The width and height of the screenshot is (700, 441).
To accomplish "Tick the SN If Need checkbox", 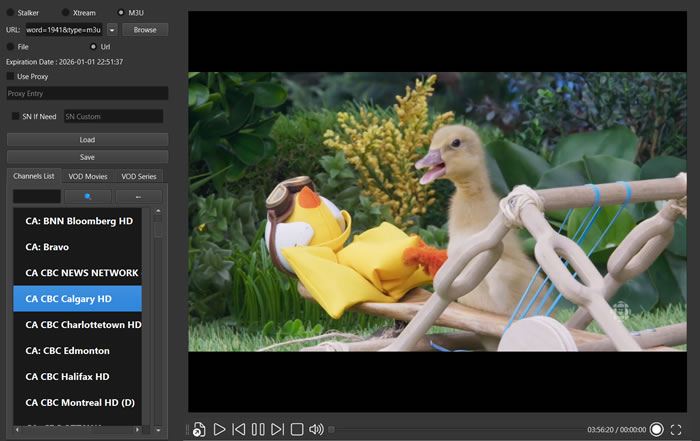I will 15,116.
